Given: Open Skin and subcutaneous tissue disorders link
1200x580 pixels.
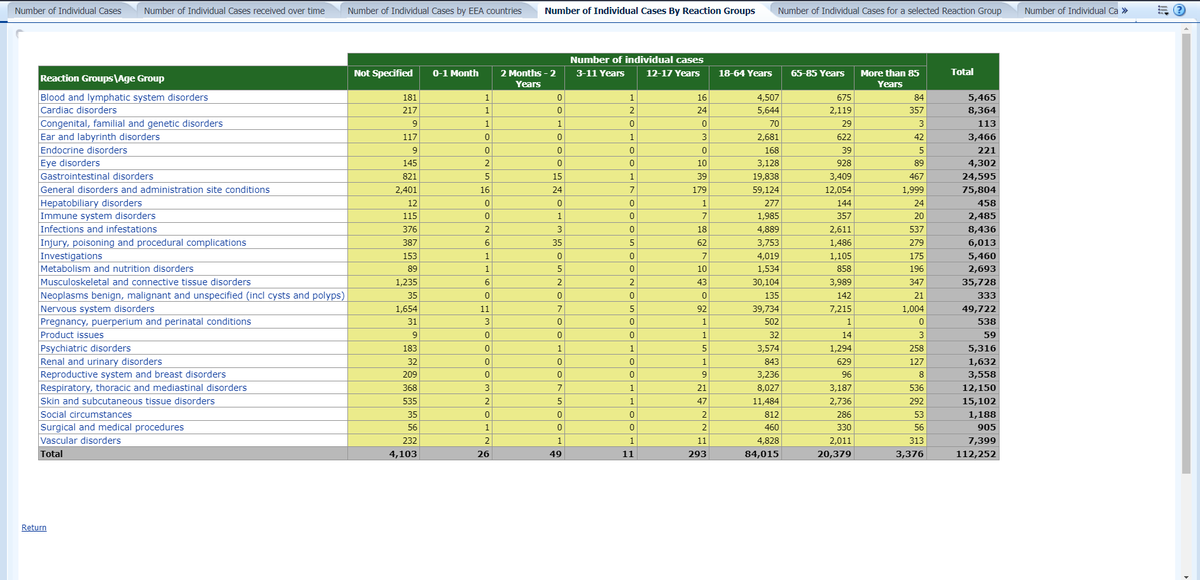Looking at the screenshot, I should pos(127,401).
